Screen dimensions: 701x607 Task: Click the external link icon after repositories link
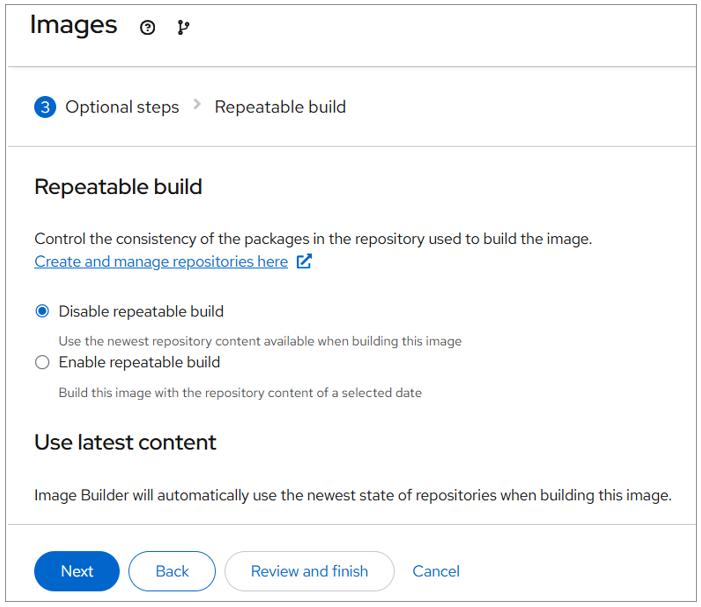304,262
